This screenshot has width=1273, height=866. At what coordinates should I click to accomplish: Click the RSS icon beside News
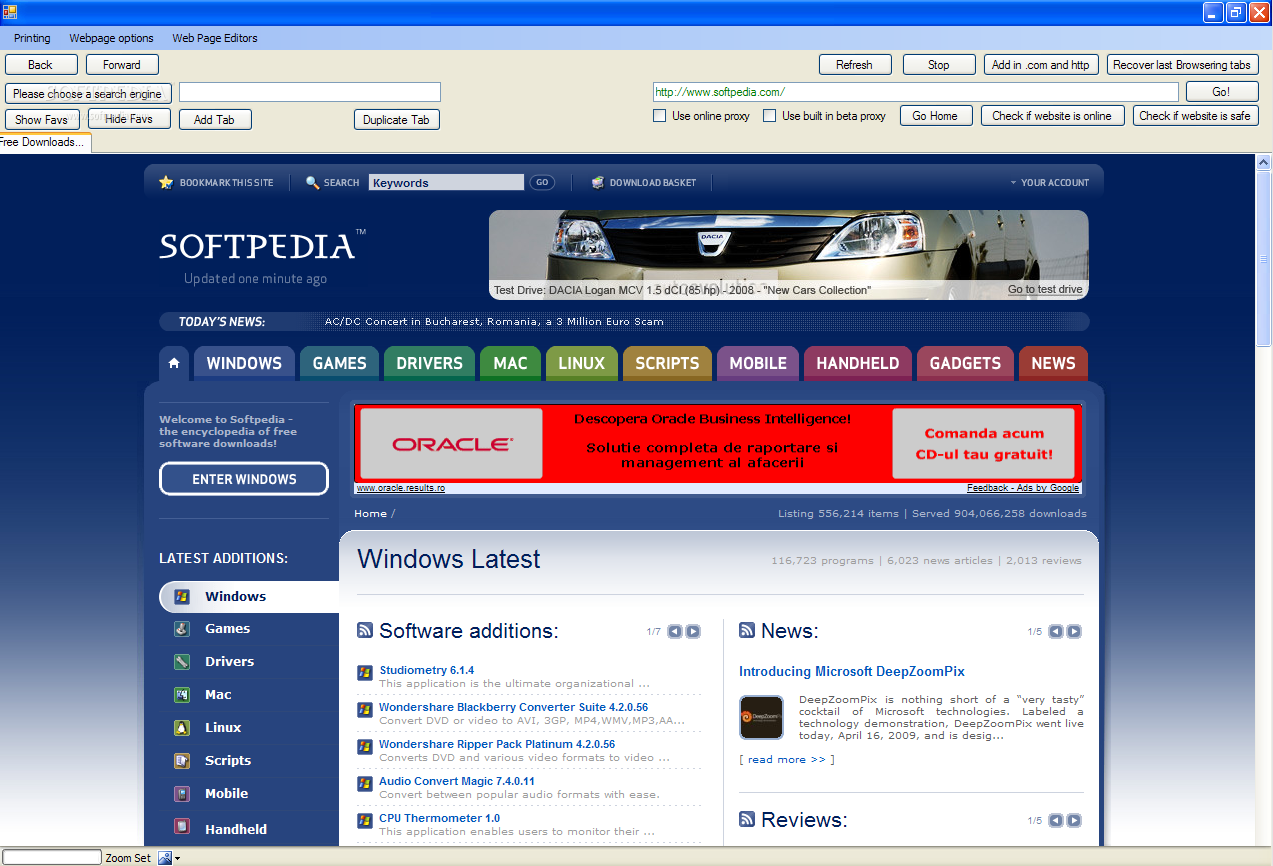(747, 630)
